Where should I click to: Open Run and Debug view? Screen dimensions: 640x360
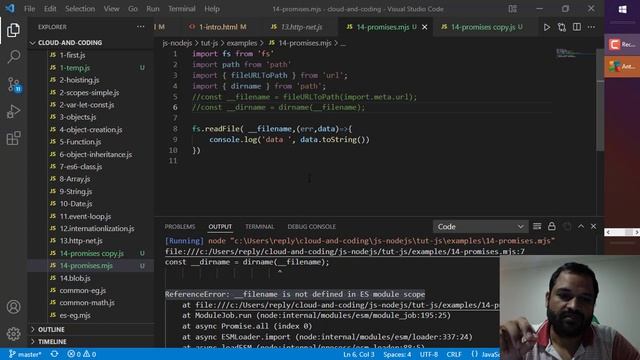pyautogui.click(x=13, y=111)
